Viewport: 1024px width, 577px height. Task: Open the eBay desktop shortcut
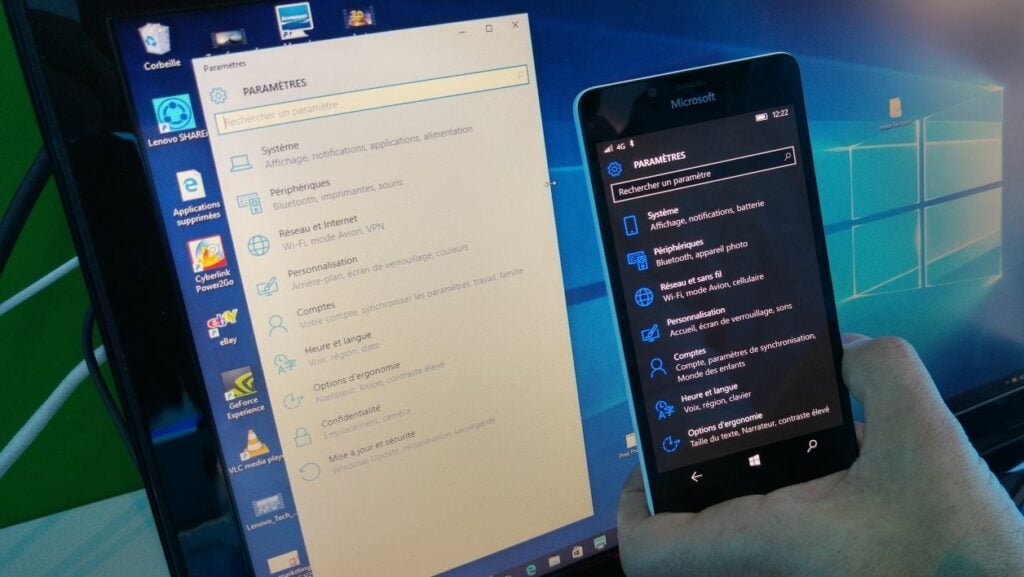coord(223,326)
